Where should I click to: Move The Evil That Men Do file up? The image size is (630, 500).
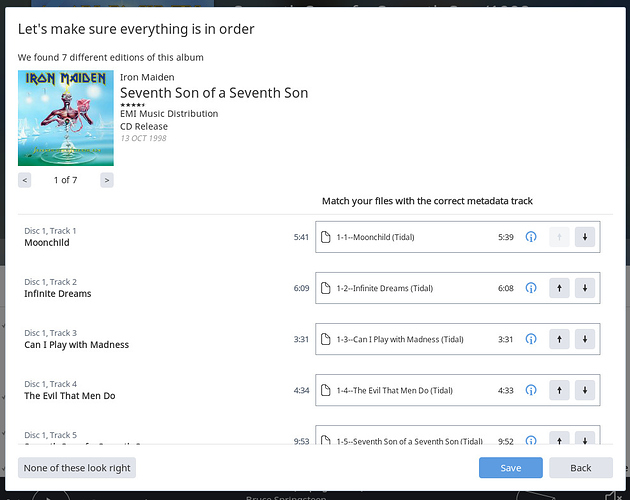(x=559, y=390)
